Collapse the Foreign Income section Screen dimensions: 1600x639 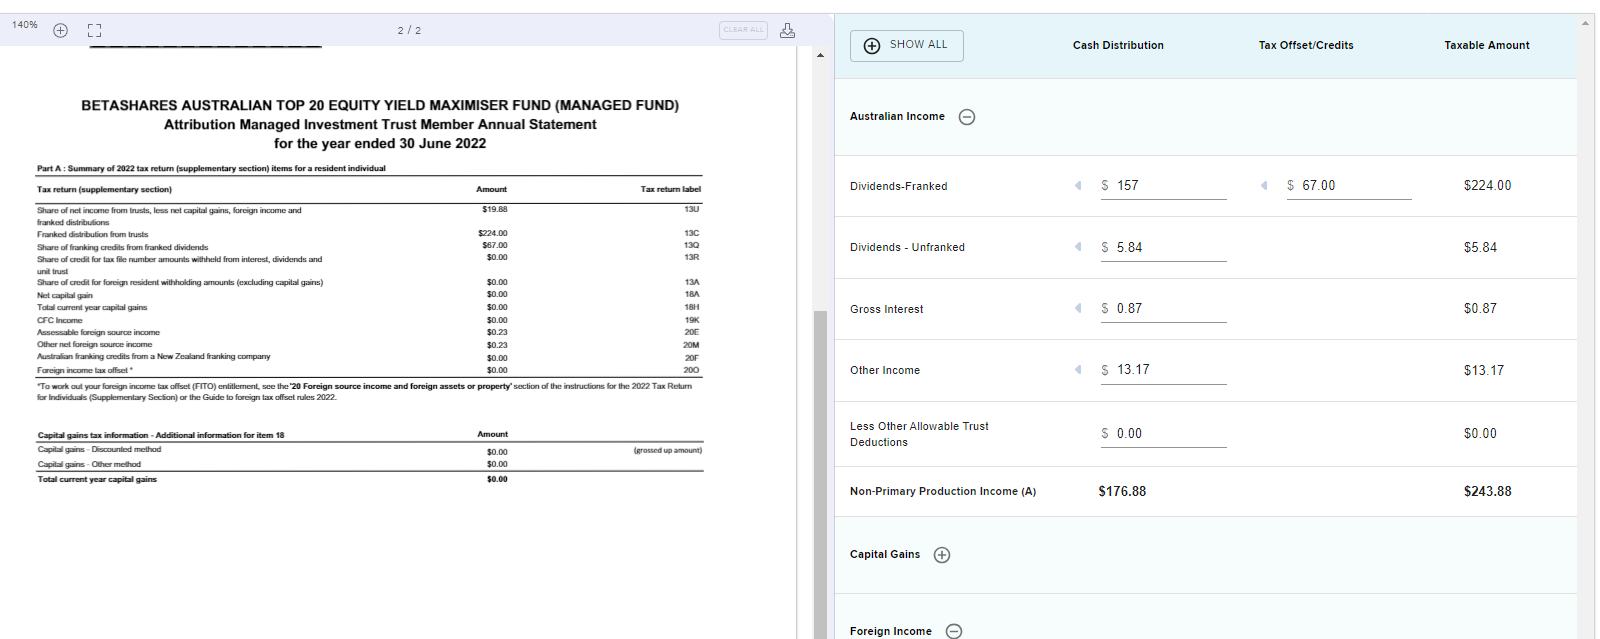pos(954,631)
